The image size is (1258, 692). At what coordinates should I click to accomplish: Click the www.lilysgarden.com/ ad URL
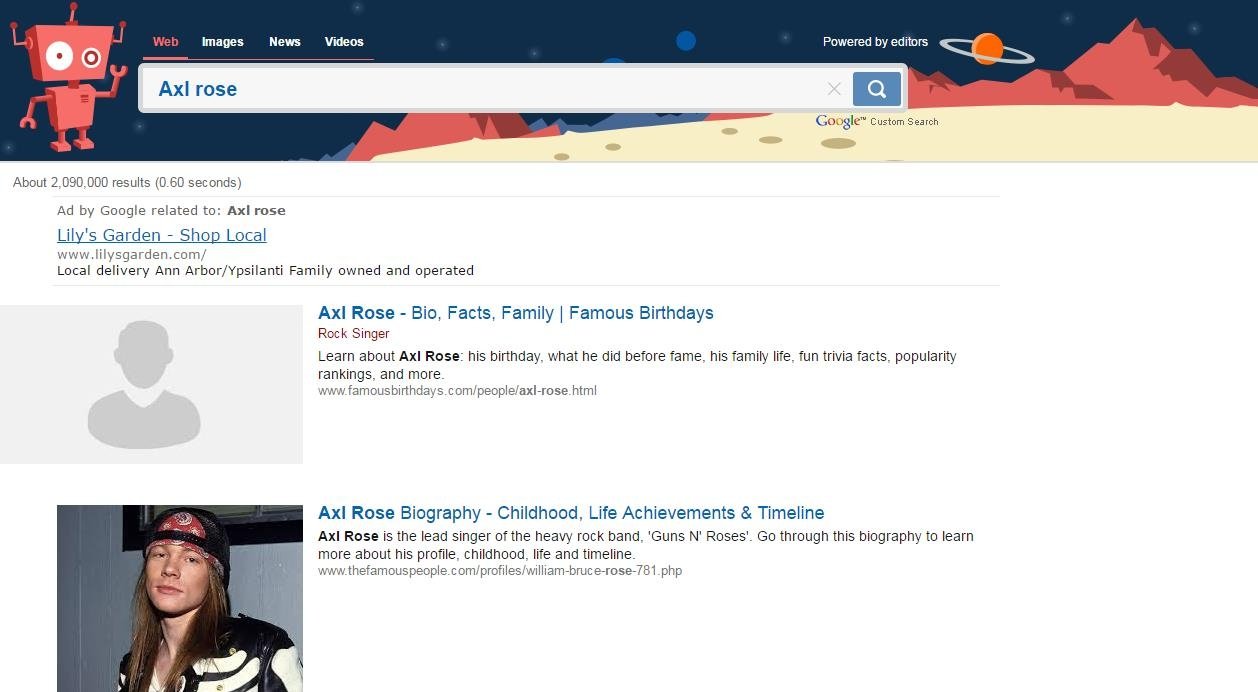click(x=132, y=254)
